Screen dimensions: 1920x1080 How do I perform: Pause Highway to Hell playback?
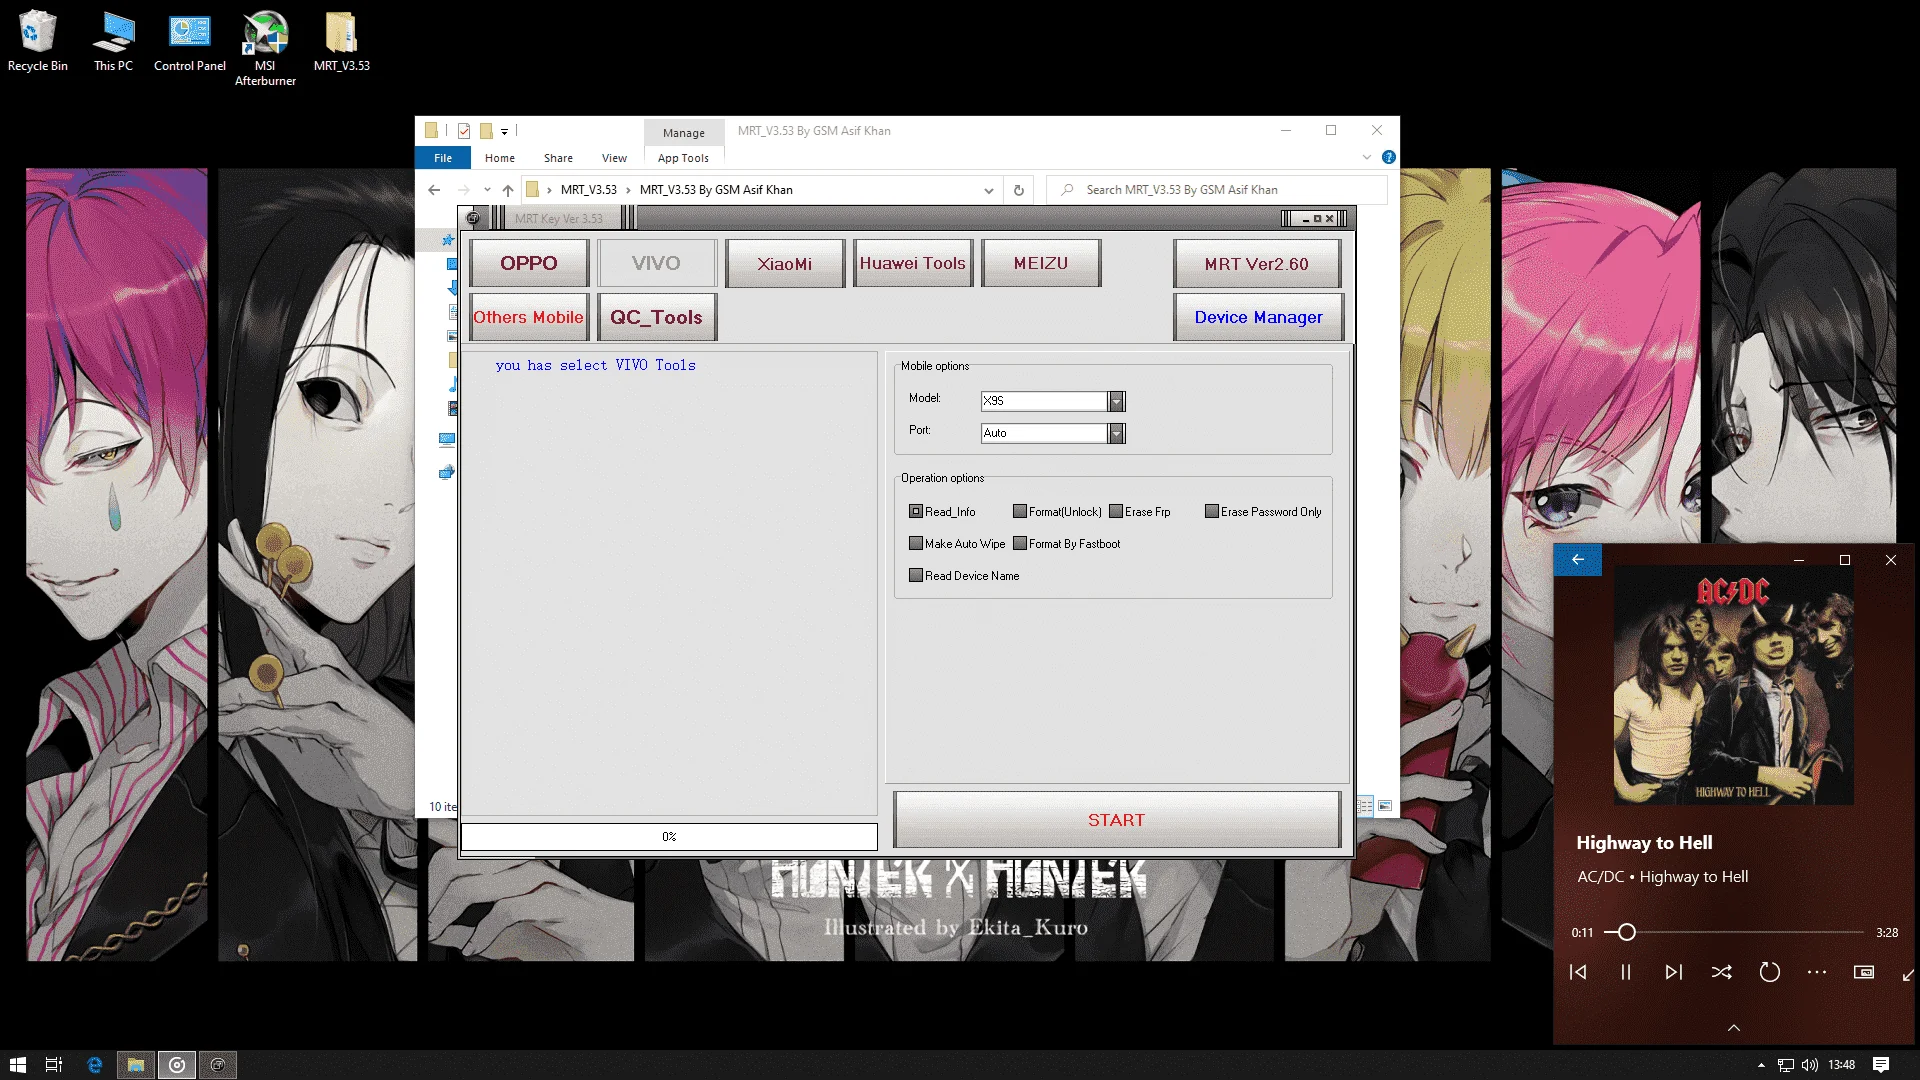(1626, 972)
